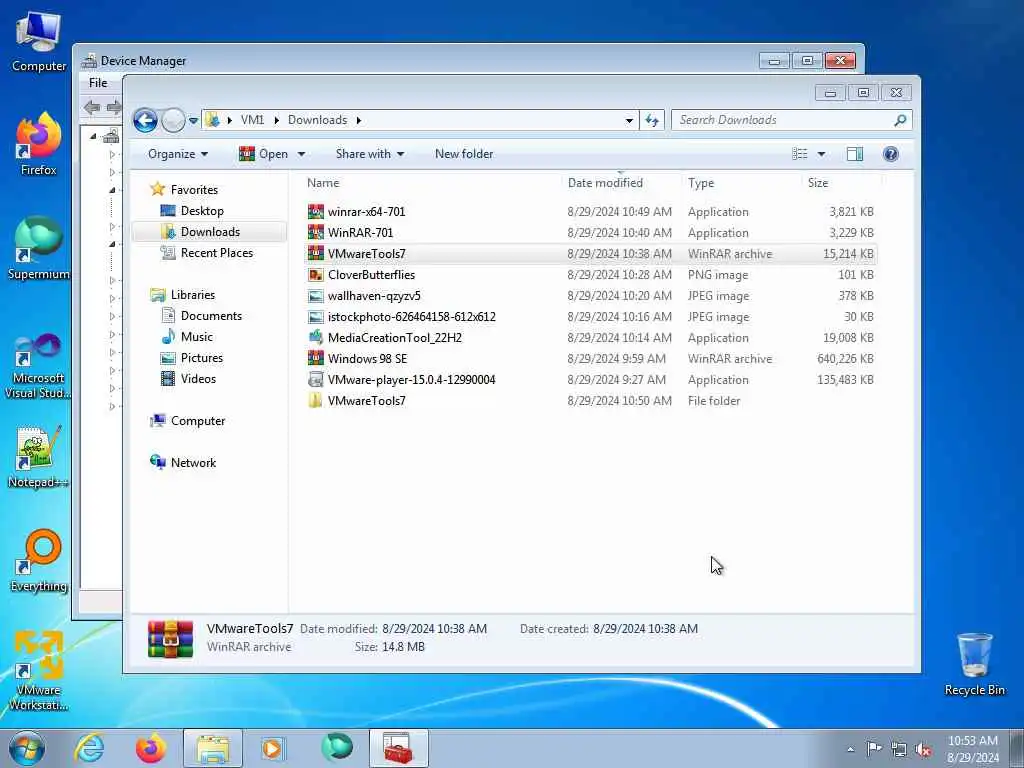Open the Music library

[x=197, y=337]
